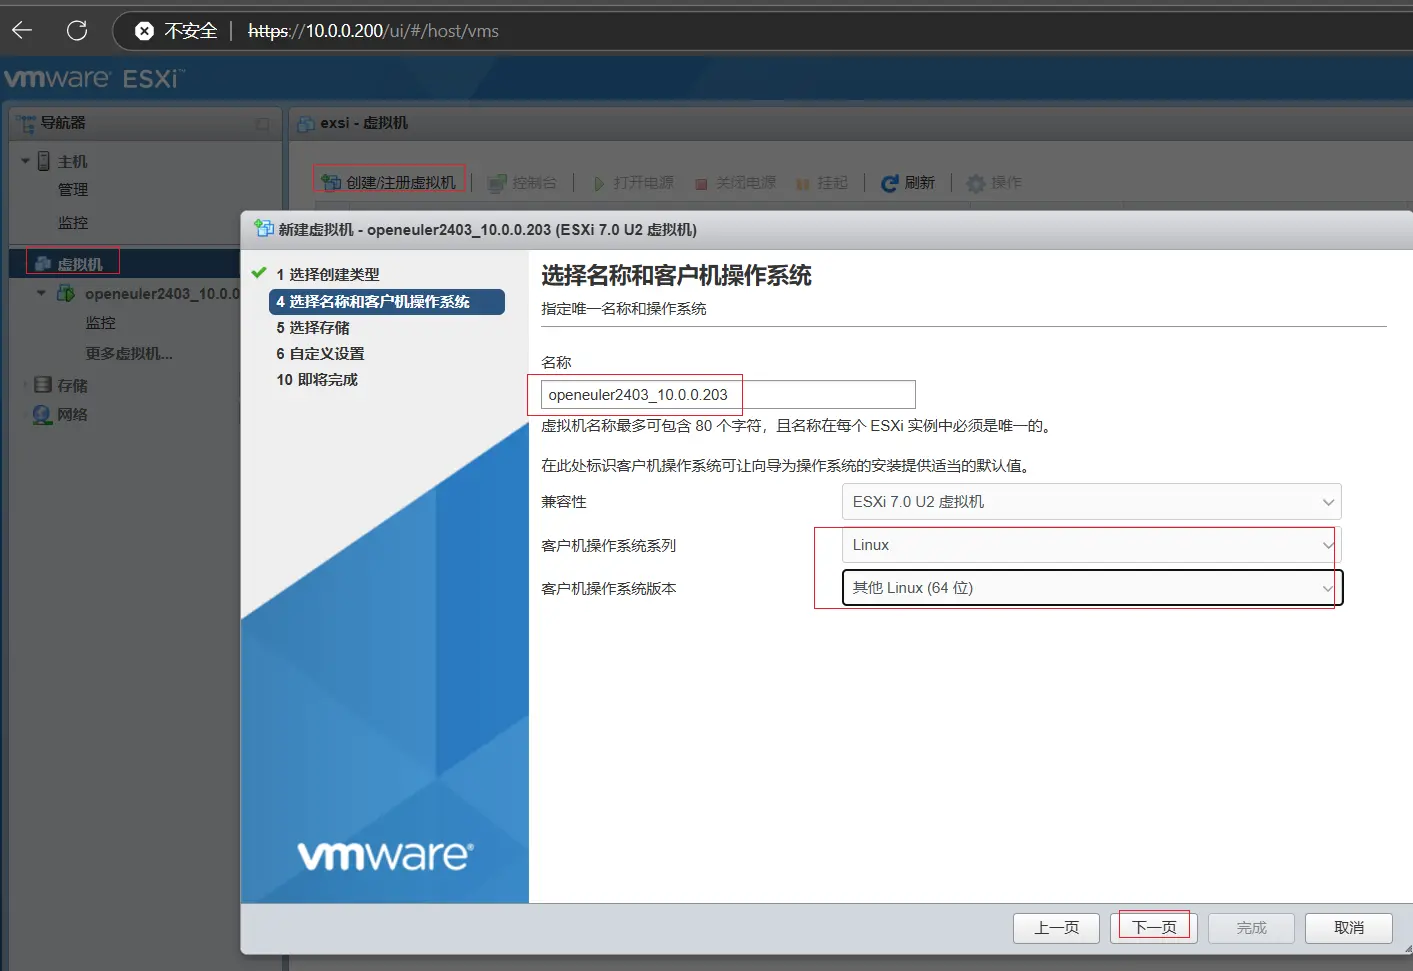The height and width of the screenshot is (971, 1413).
Task: Click the Create/Register VM icon
Action: [x=331, y=182]
